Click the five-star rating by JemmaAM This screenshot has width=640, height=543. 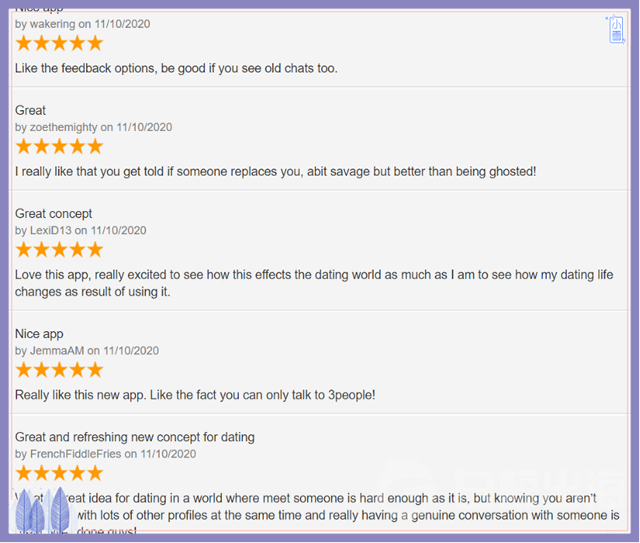click(59, 370)
